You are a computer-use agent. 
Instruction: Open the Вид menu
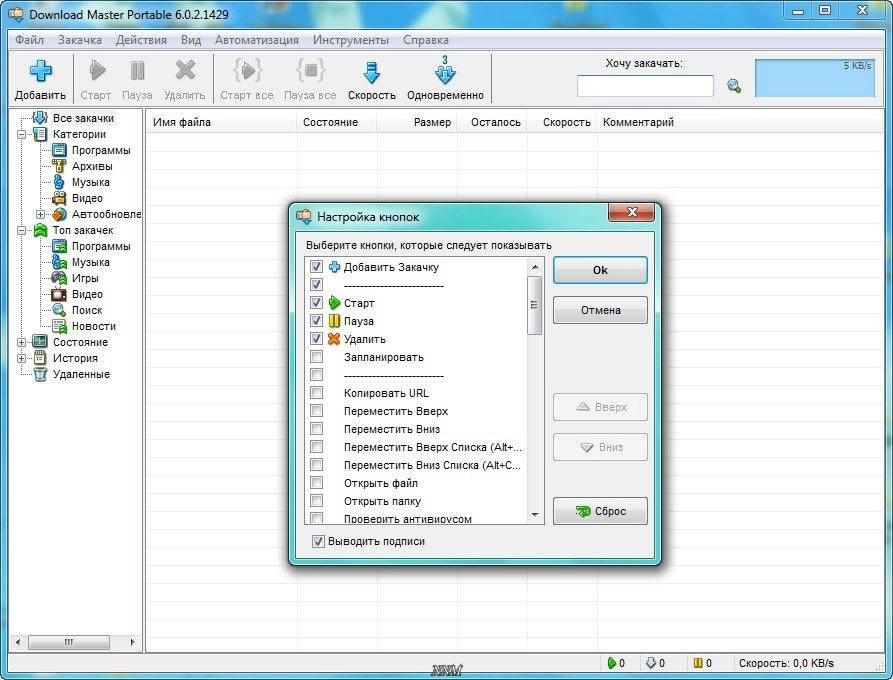point(191,40)
